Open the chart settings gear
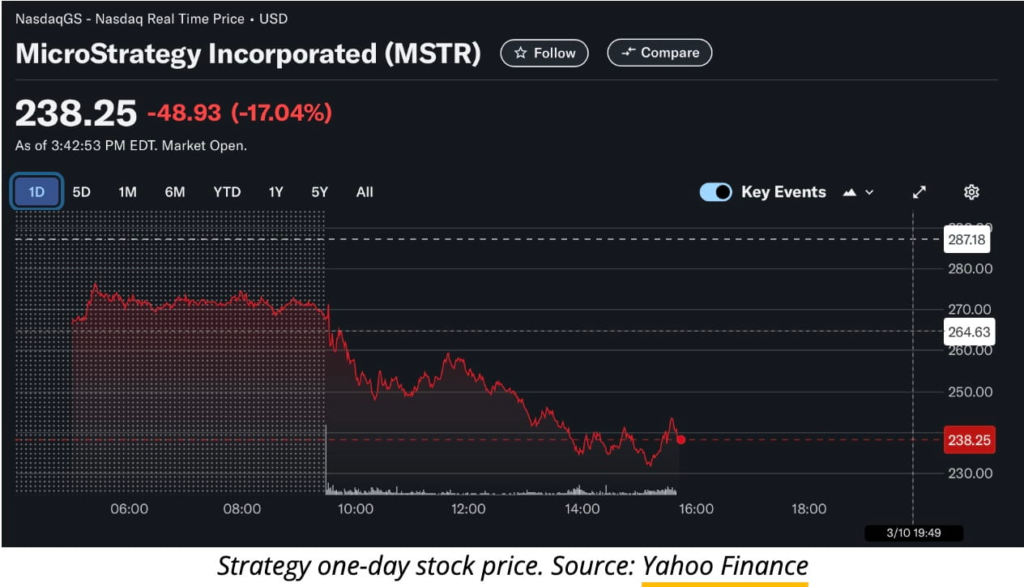The width and height of the screenshot is (1024, 587). tap(971, 192)
